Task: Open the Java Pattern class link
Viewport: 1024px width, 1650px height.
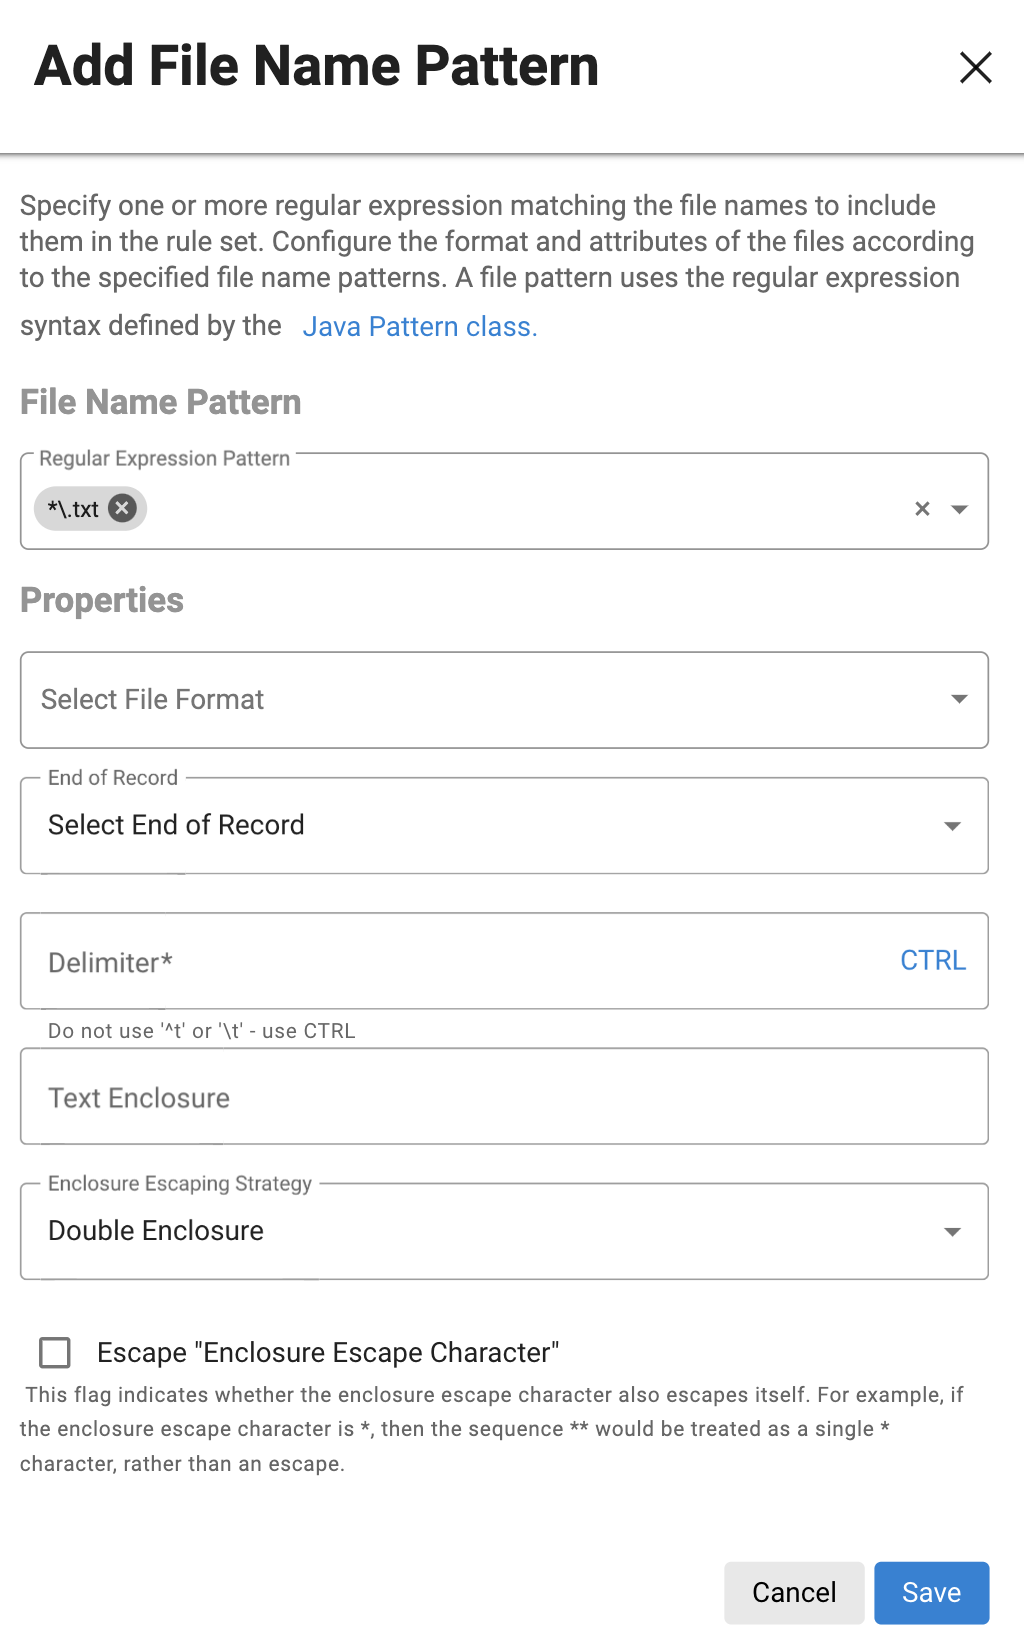Action: tap(419, 327)
